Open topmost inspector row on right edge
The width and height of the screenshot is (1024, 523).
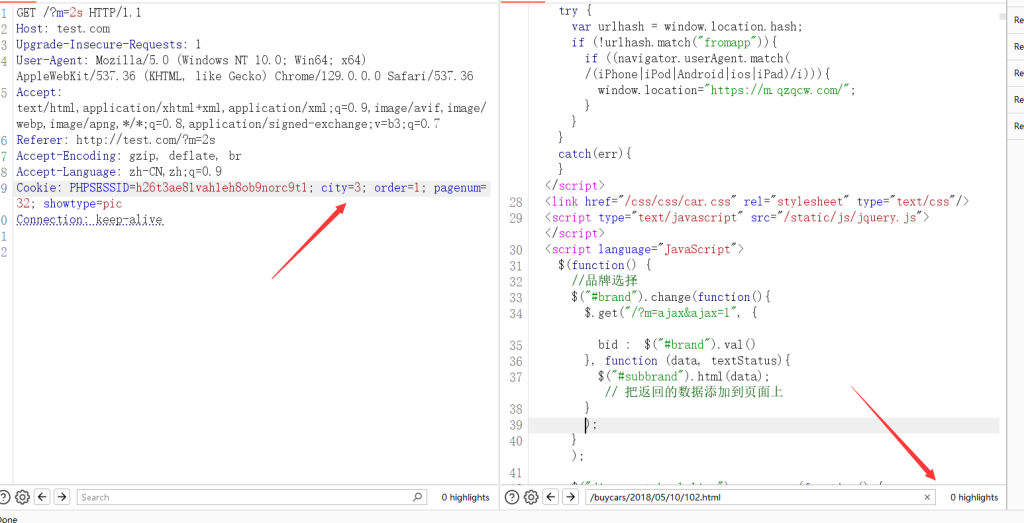point(1017,19)
